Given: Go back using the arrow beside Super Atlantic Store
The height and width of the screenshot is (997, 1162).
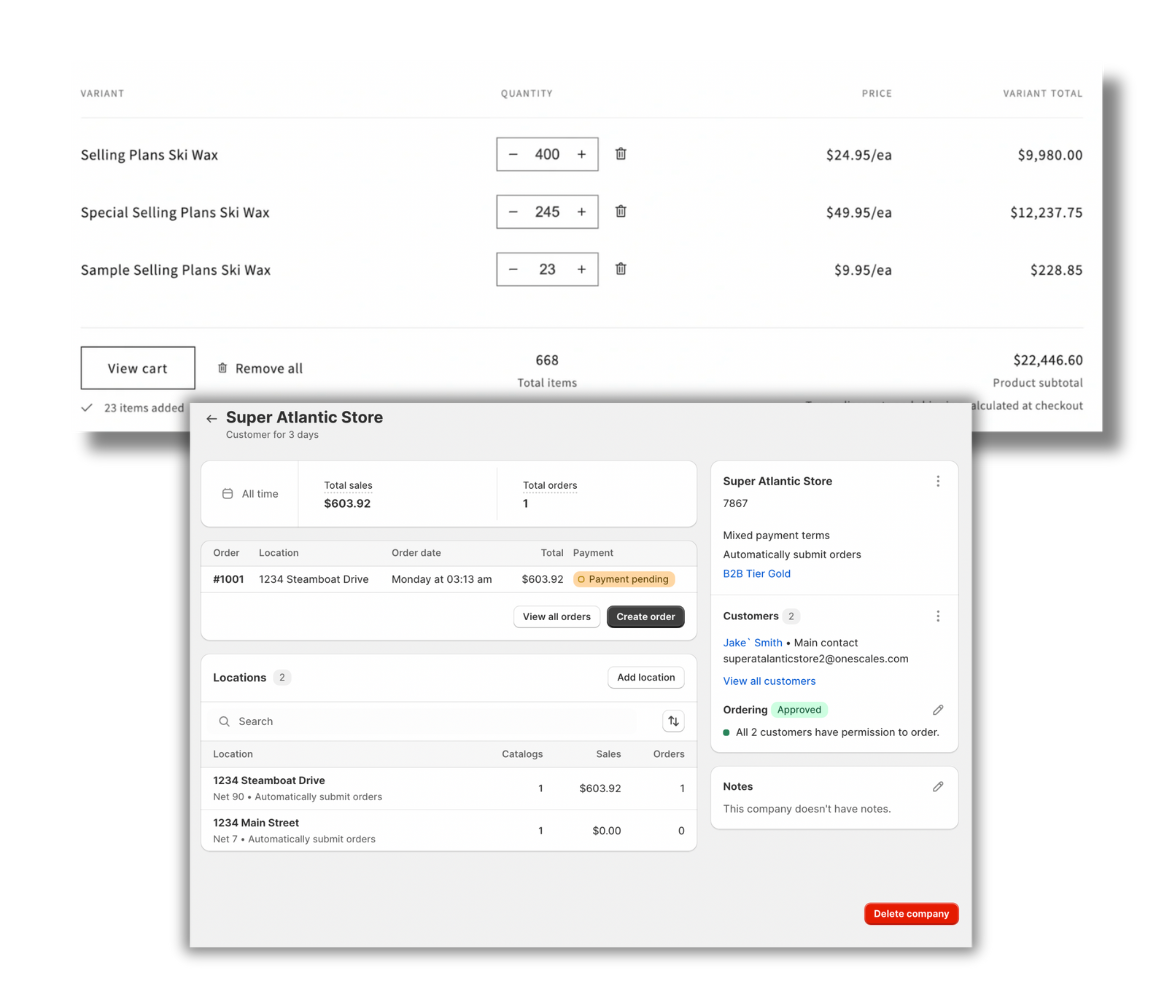Looking at the screenshot, I should pyautogui.click(x=211, y=419).
